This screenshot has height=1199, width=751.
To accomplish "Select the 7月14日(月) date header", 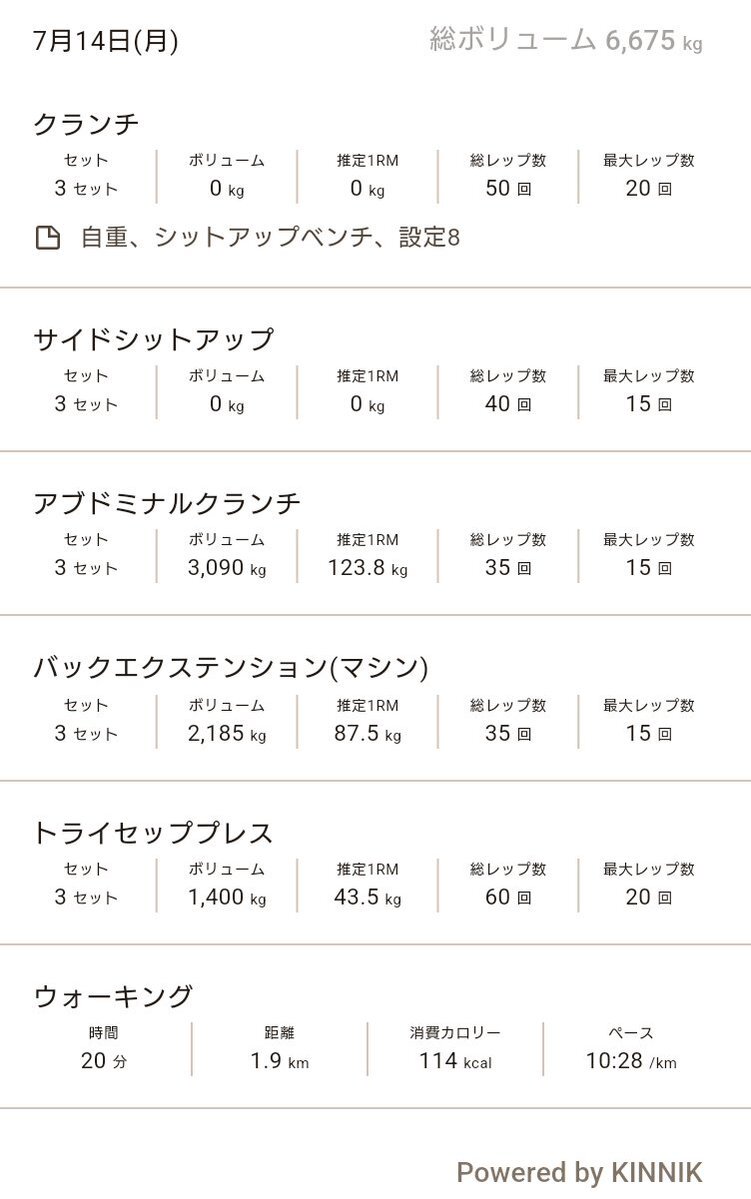I will point(106,40).
